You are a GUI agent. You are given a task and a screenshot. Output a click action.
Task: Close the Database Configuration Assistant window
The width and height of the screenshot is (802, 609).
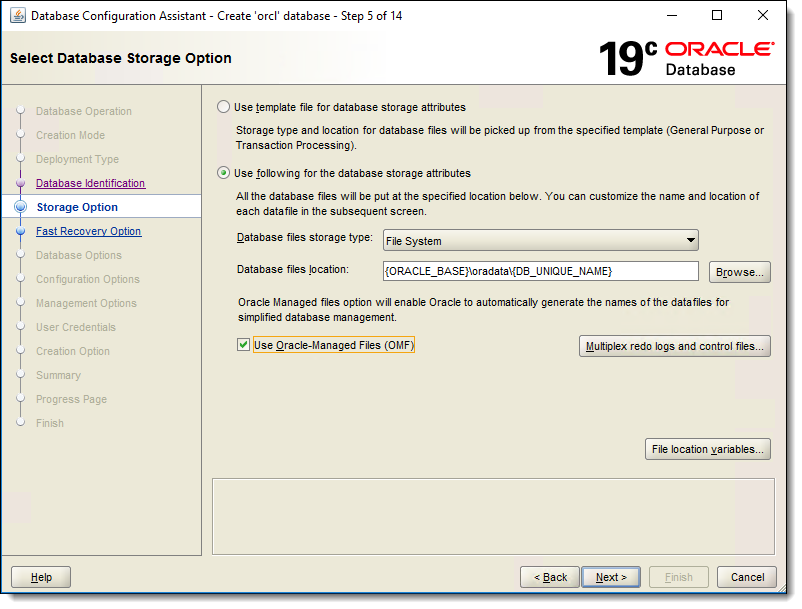pyautogui.click(x=763, y=15)
